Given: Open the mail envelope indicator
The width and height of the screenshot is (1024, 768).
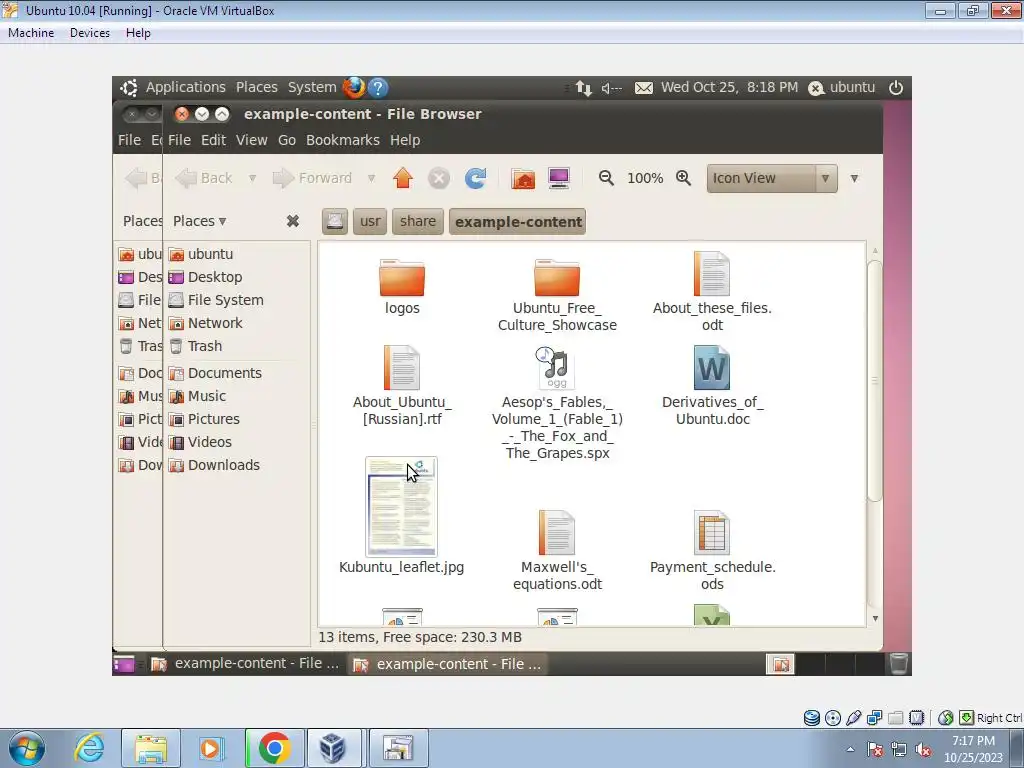Looking at the screenshot, I should [x=643, y=88].
